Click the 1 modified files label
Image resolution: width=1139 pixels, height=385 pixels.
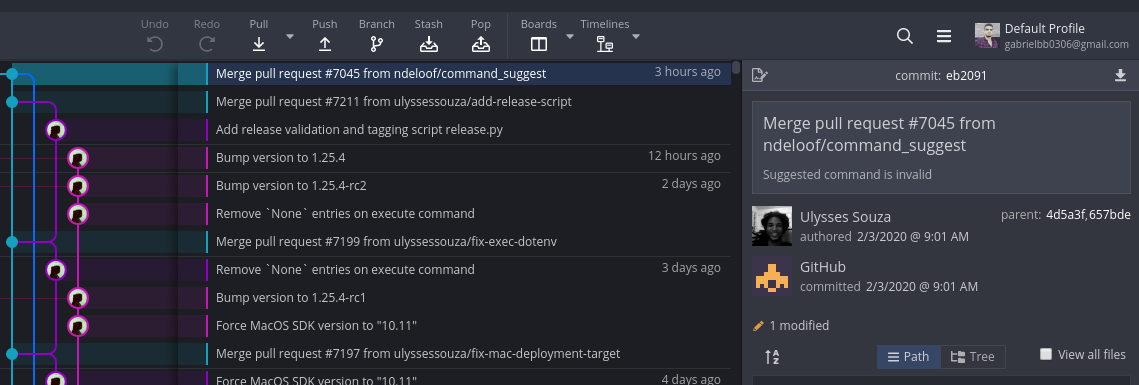(x=799, y=325)
